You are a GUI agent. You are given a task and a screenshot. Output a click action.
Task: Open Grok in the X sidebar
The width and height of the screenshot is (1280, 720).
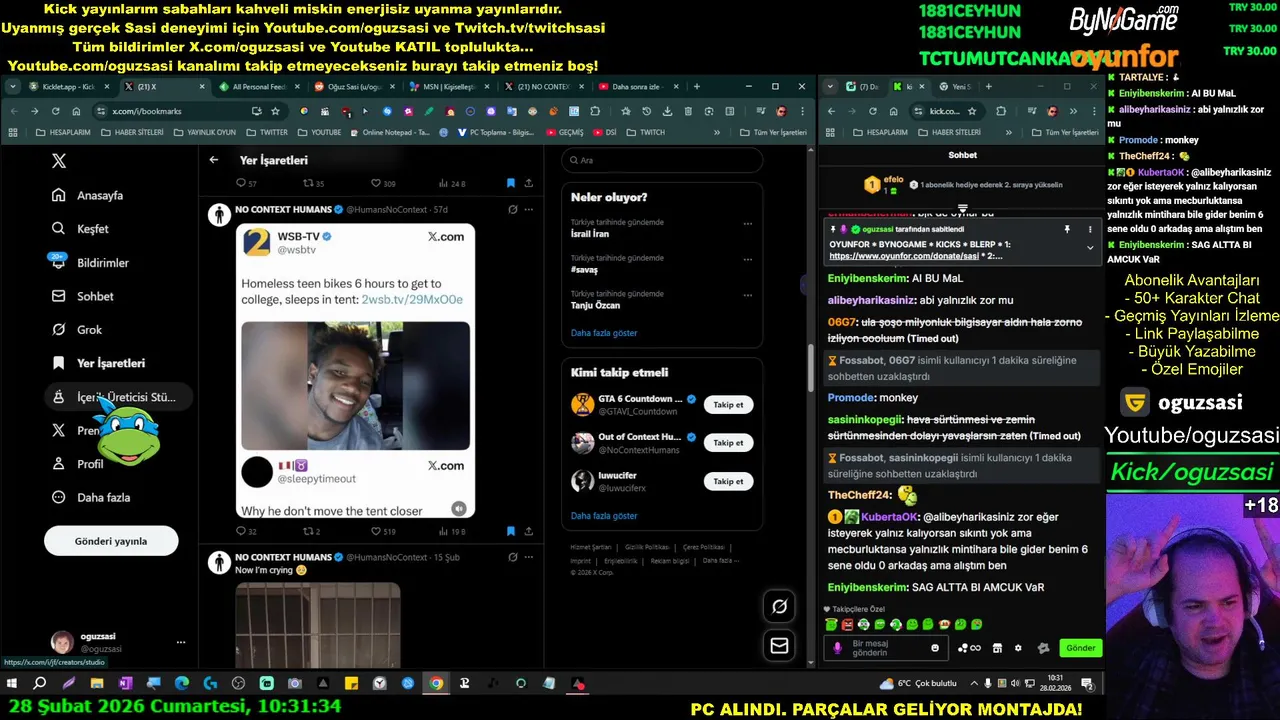[77, 330]
